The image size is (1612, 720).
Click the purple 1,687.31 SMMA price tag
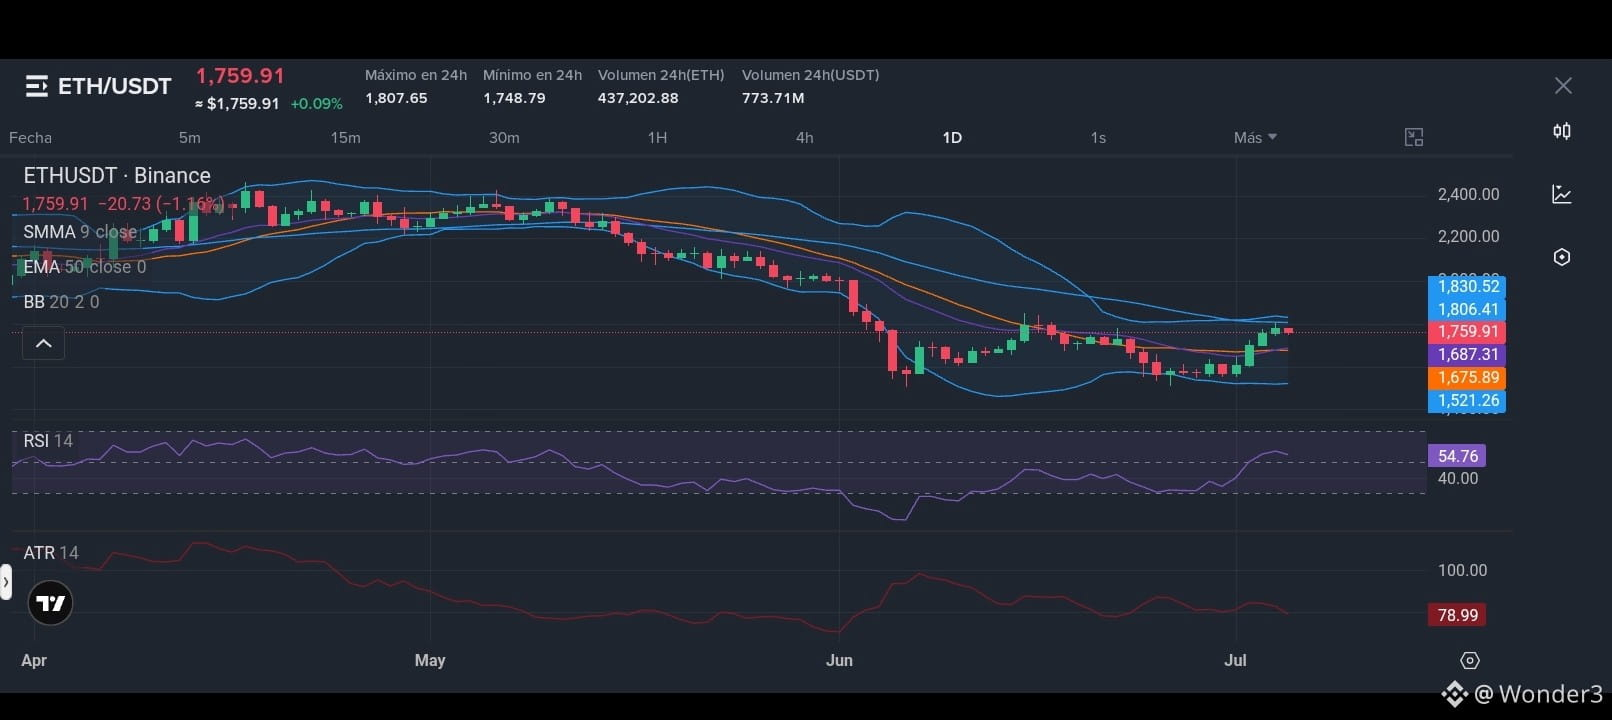1467,355
